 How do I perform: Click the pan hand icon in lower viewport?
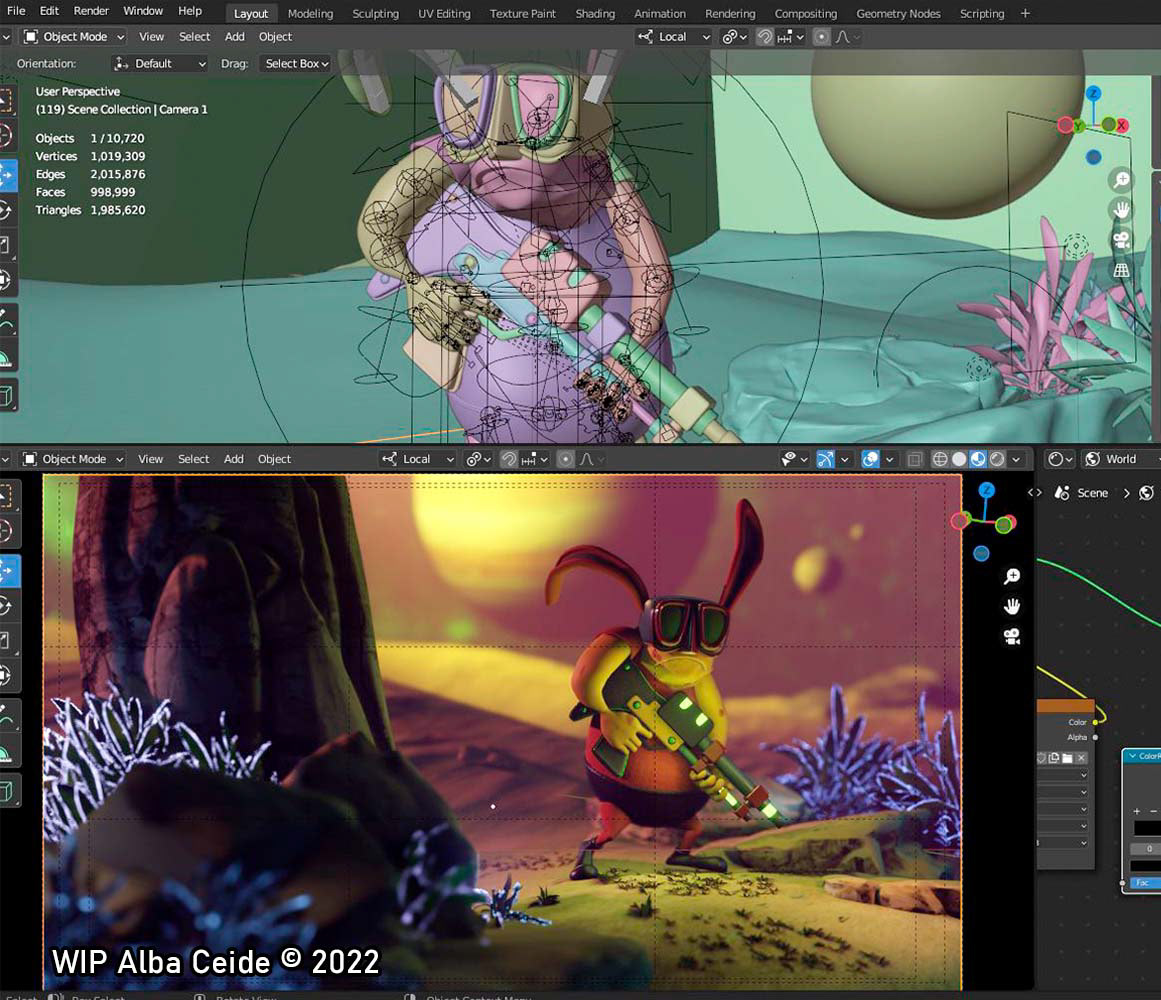point(1012,606)
